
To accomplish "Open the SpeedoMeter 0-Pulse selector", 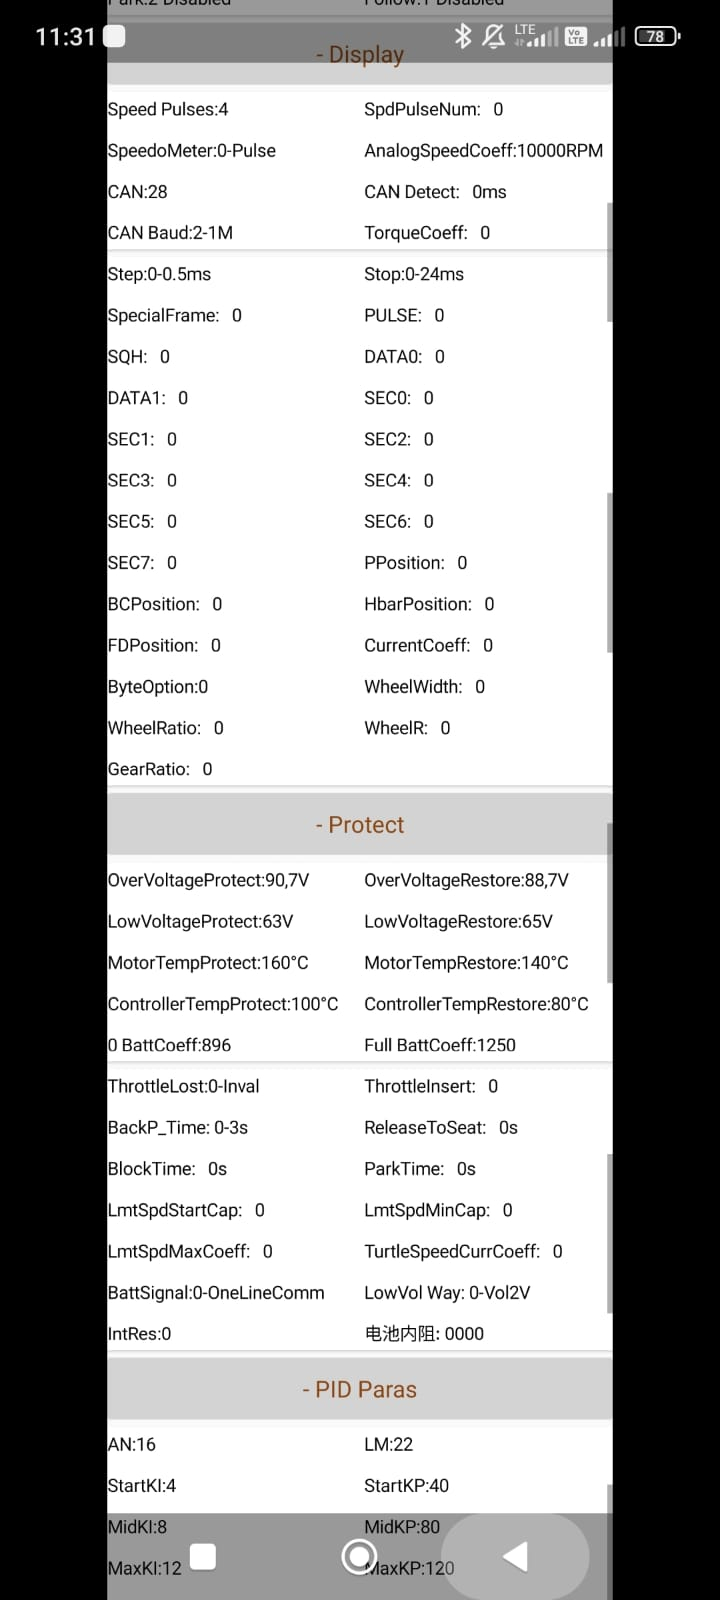I will [192, 151].
